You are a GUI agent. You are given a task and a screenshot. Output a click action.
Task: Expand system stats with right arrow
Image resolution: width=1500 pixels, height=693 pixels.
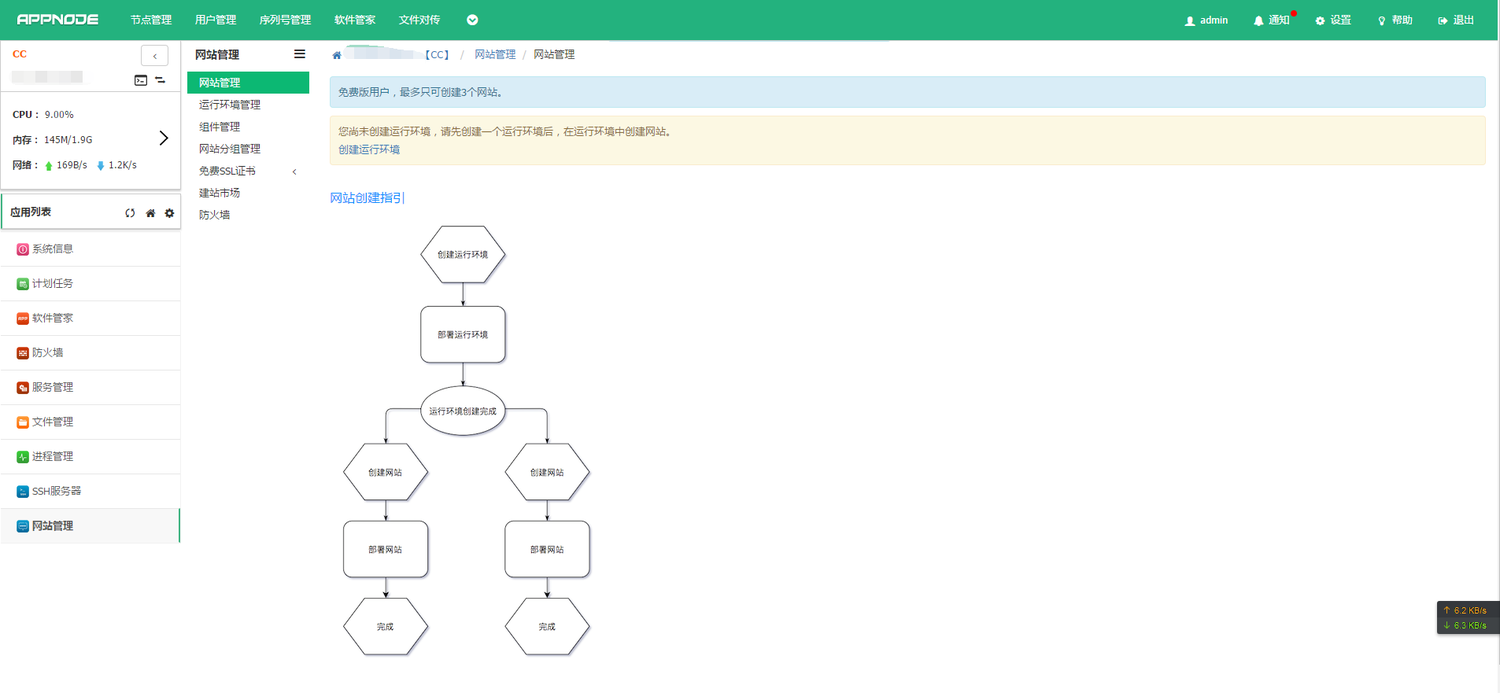(164, 139)
